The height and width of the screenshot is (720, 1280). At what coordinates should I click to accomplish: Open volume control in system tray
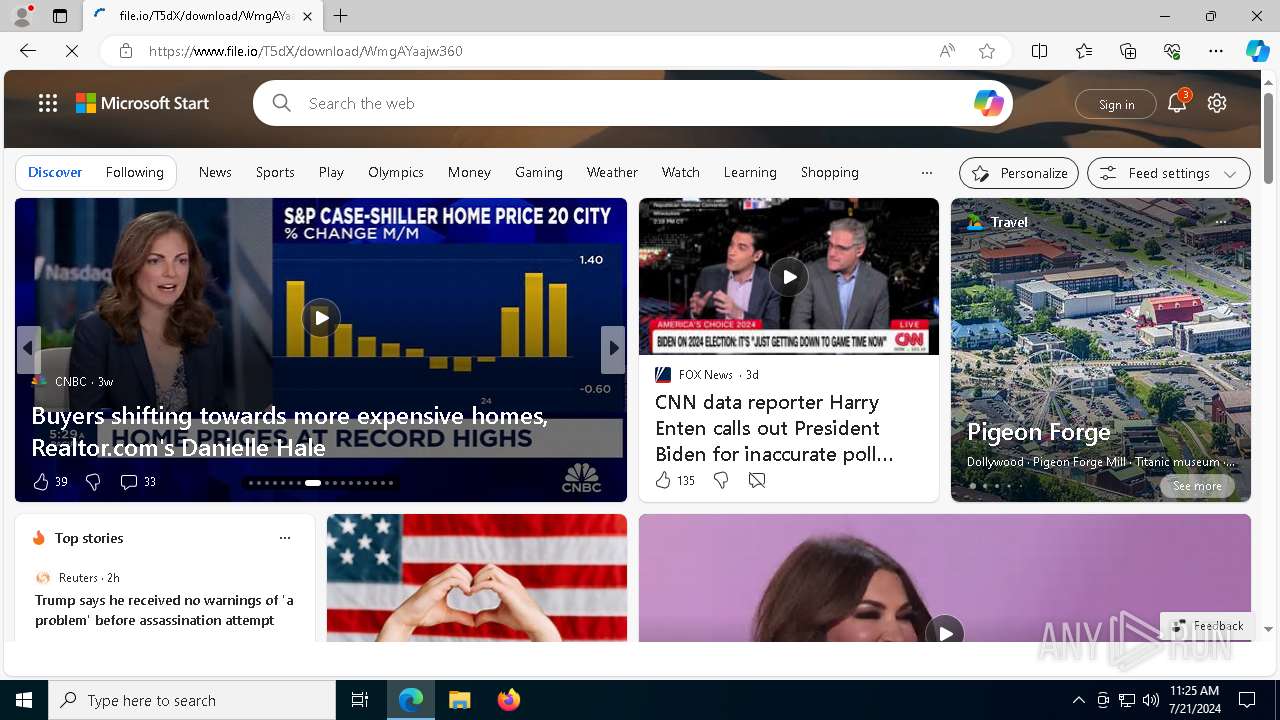click(x=1151, y=700)
